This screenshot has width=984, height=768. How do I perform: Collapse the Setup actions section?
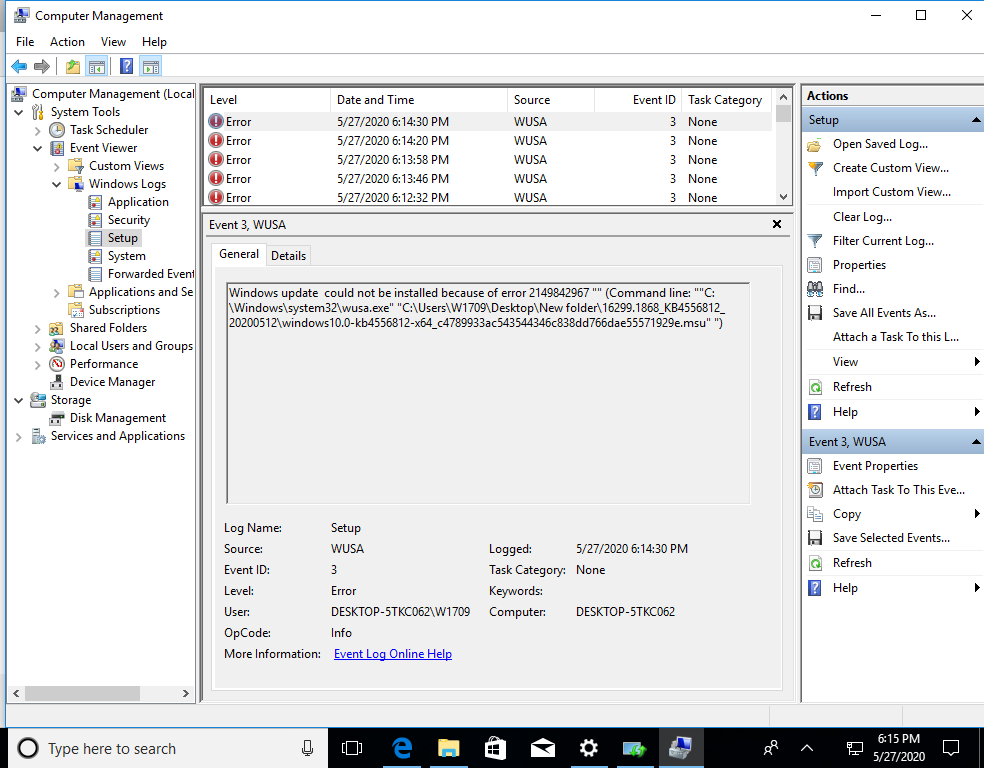pos(976,120)
